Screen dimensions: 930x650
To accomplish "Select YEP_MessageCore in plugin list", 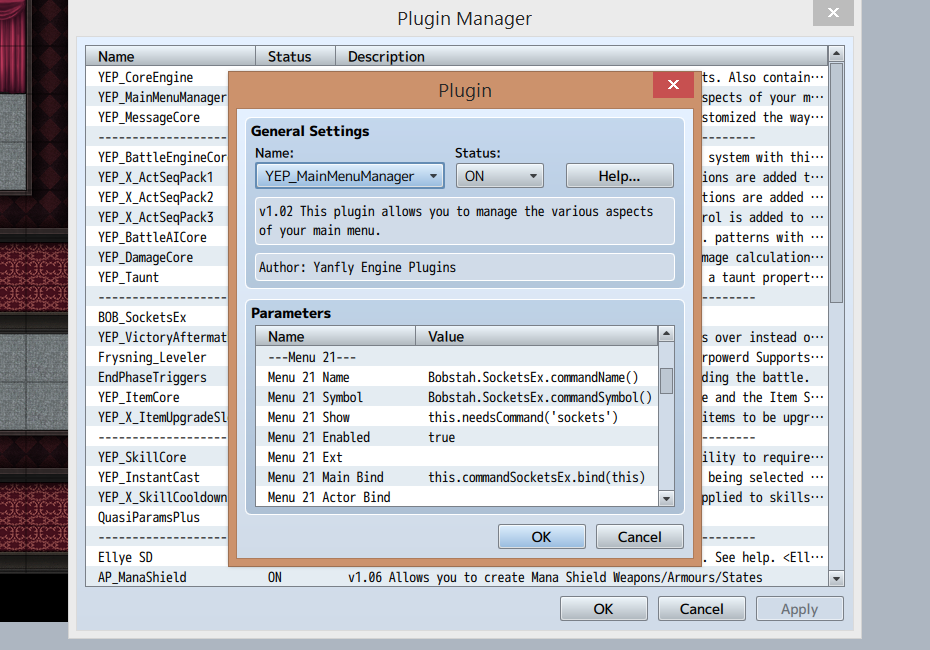I will pos(149,117).
